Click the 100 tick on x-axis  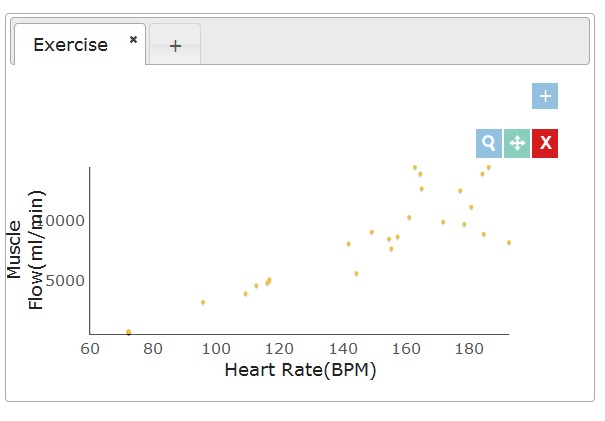[x=216, y=348]
